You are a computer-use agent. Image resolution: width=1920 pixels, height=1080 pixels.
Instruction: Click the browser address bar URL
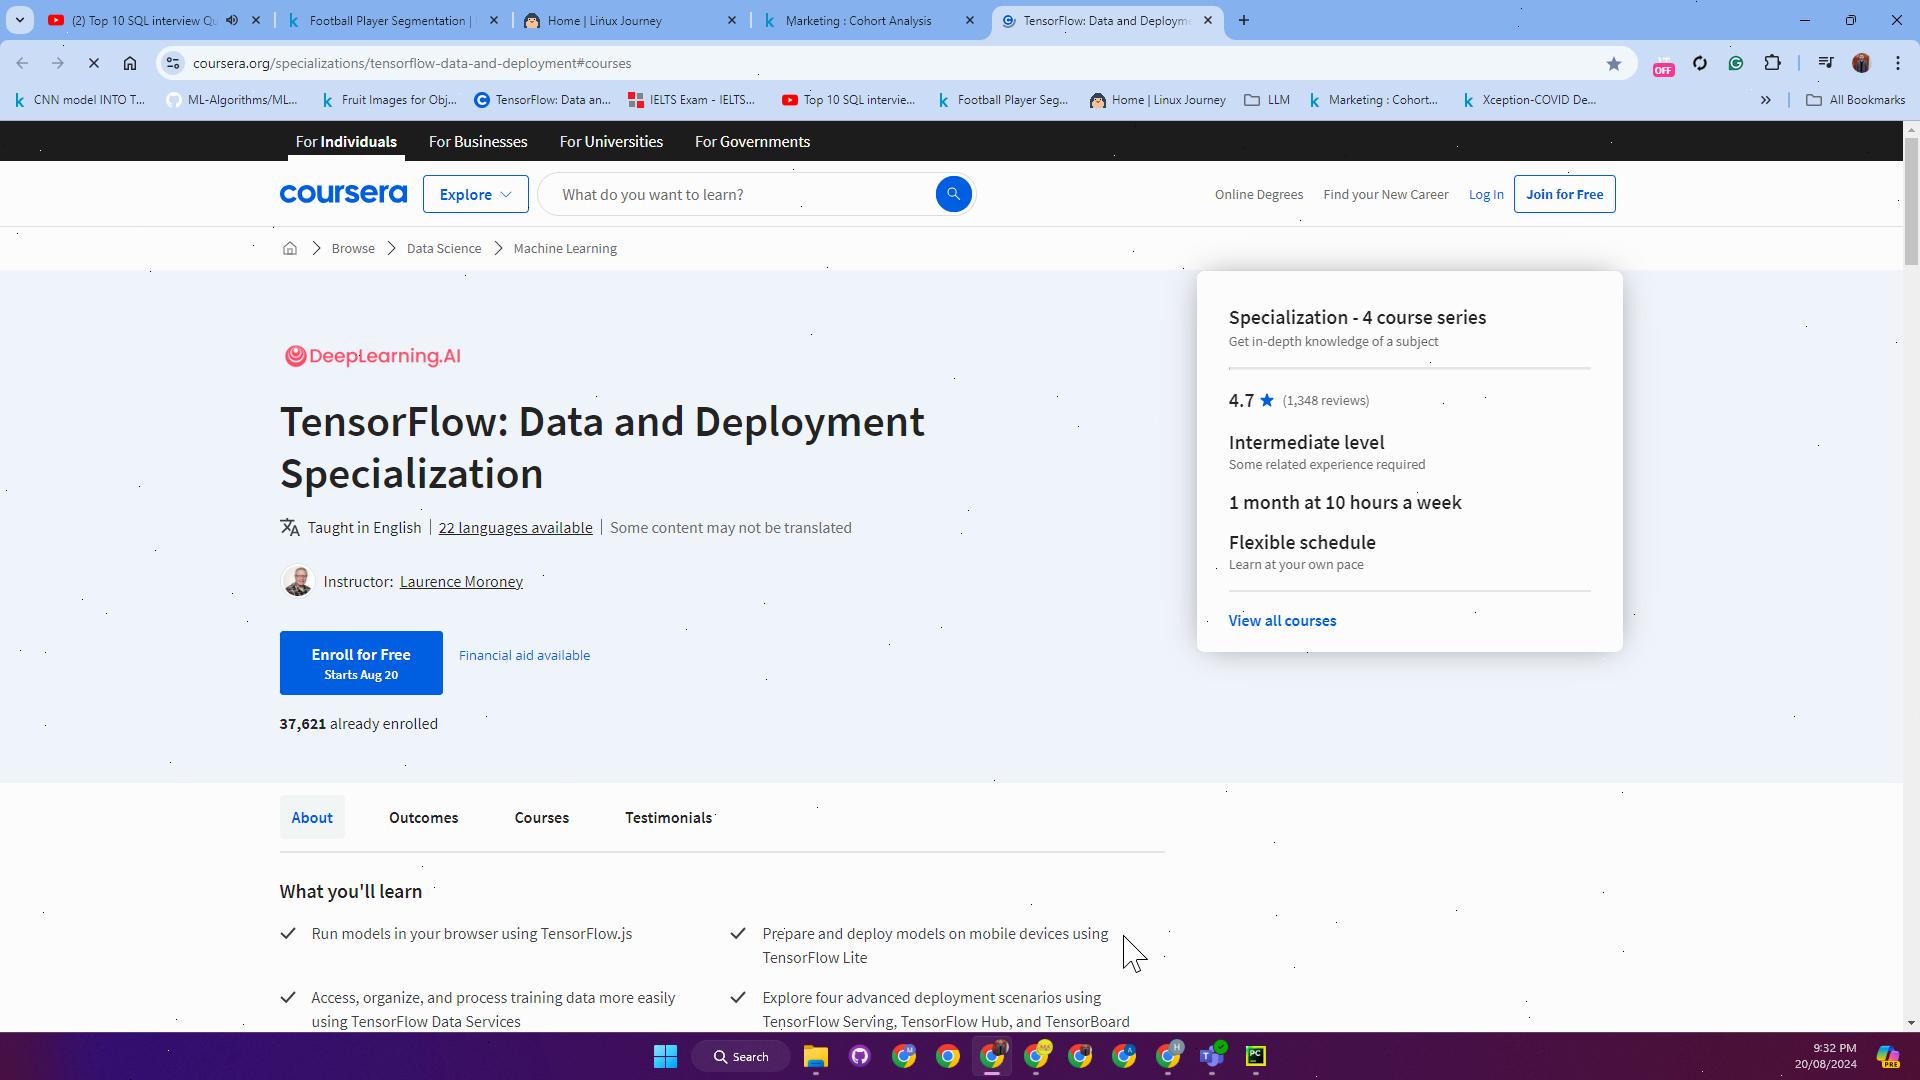(x=412, y=63)
